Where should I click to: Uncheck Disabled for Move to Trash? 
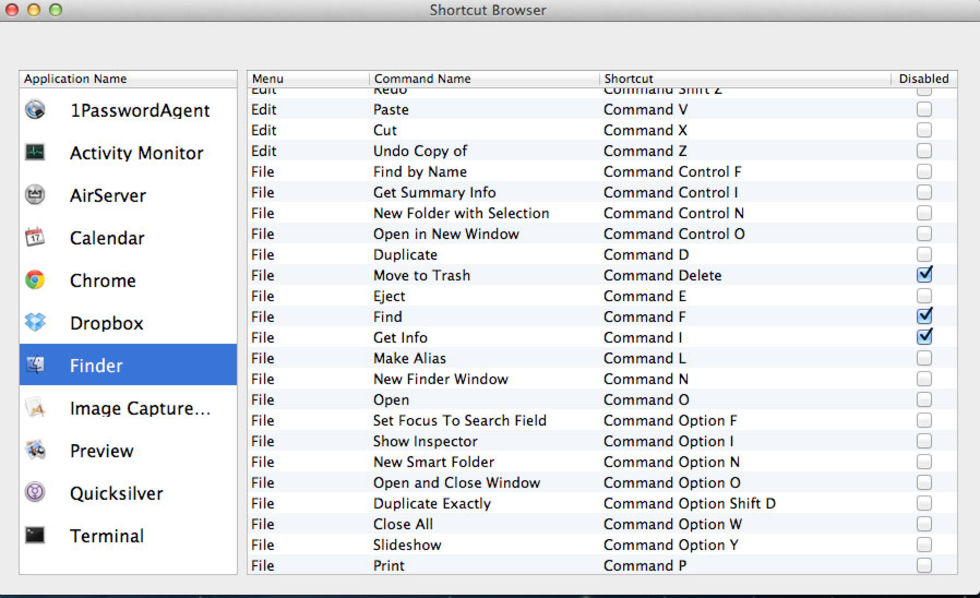[x=924, y=274]
